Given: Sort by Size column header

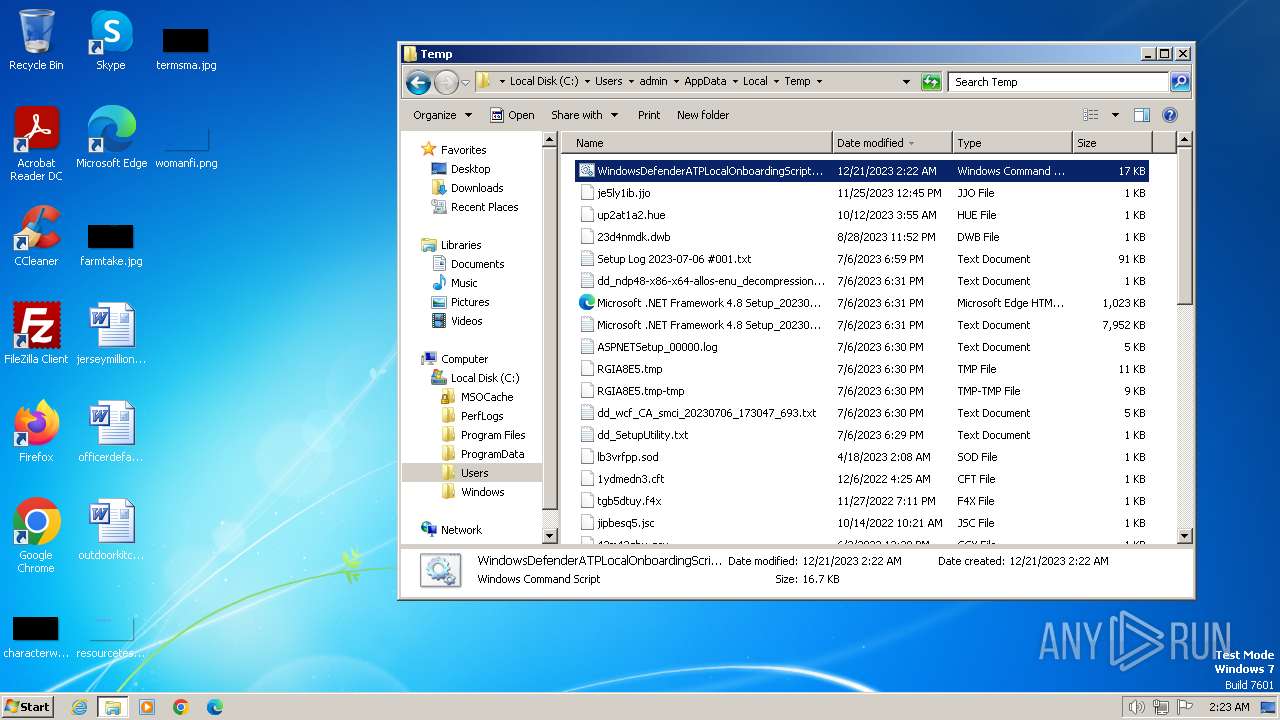Looking at the screenshot, I should point(1112,143).
